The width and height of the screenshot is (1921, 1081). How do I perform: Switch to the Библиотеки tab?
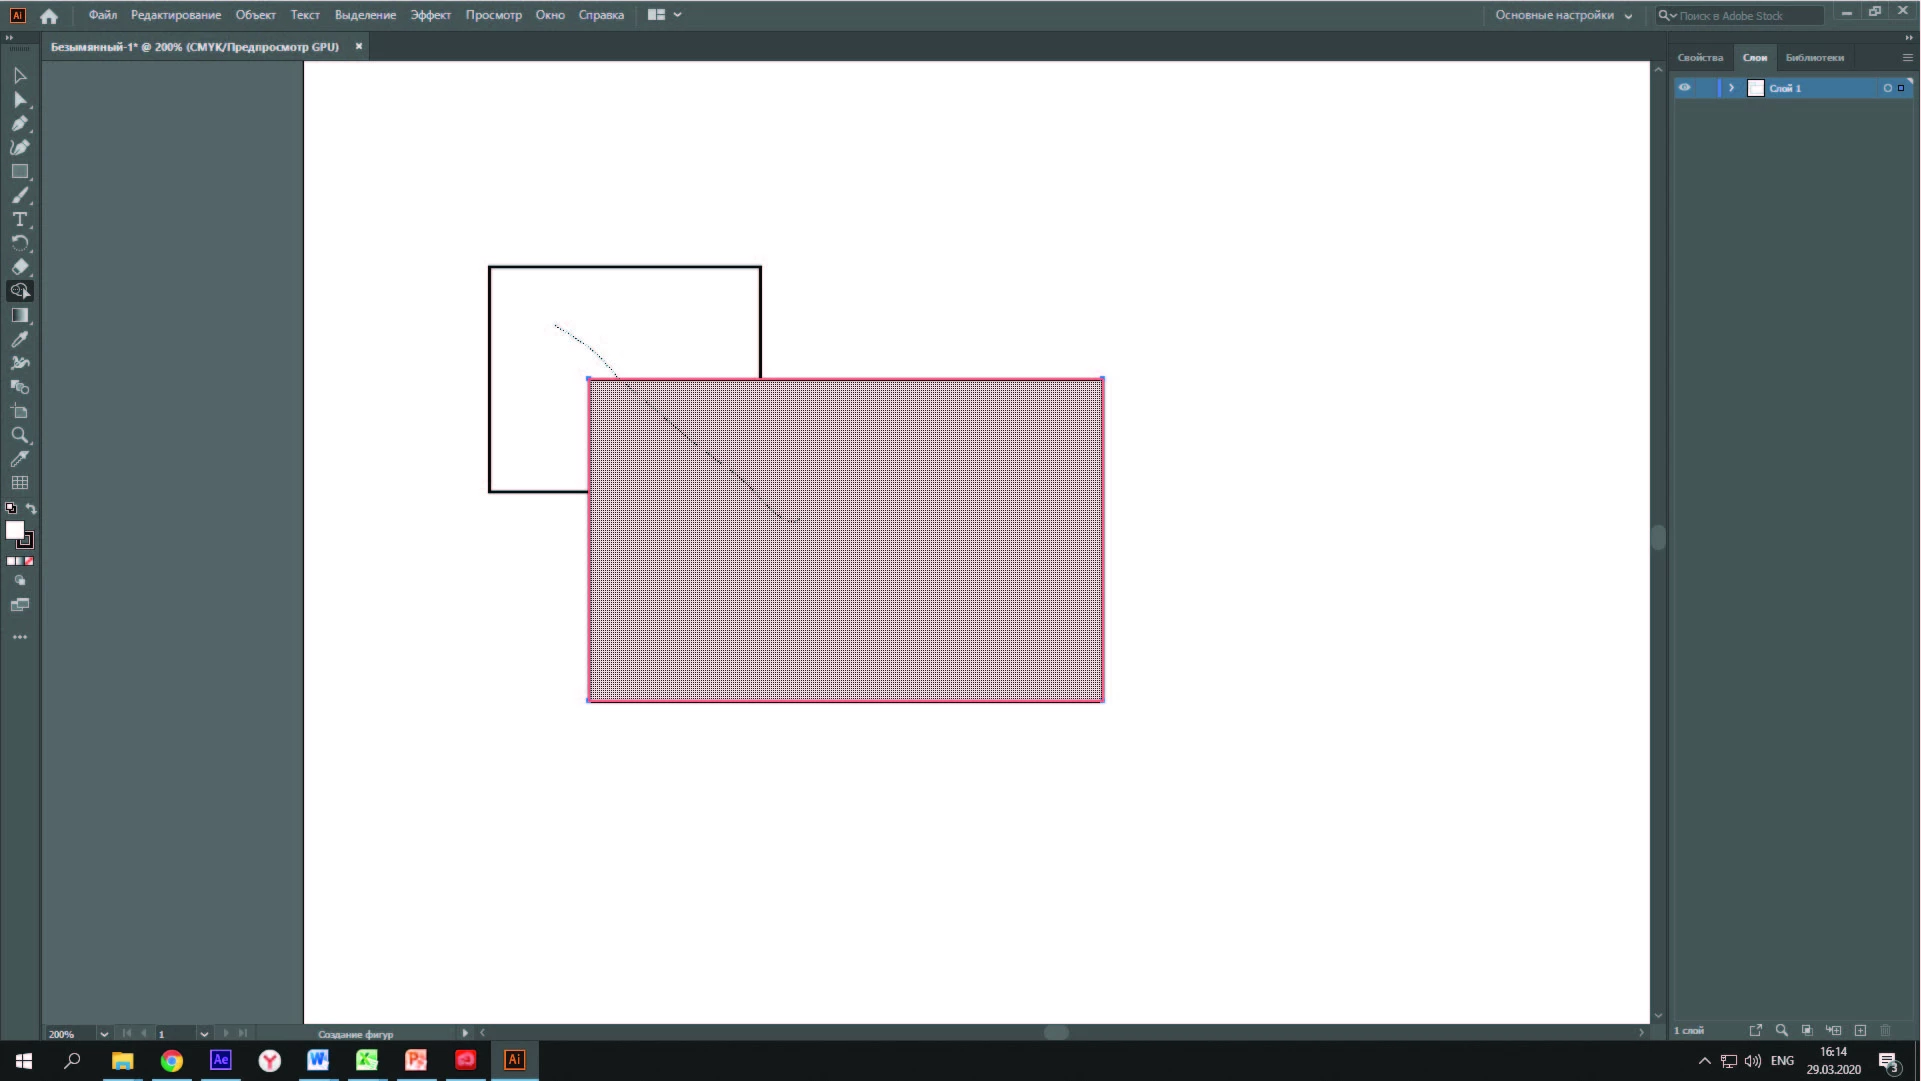tap(1814, 57)
